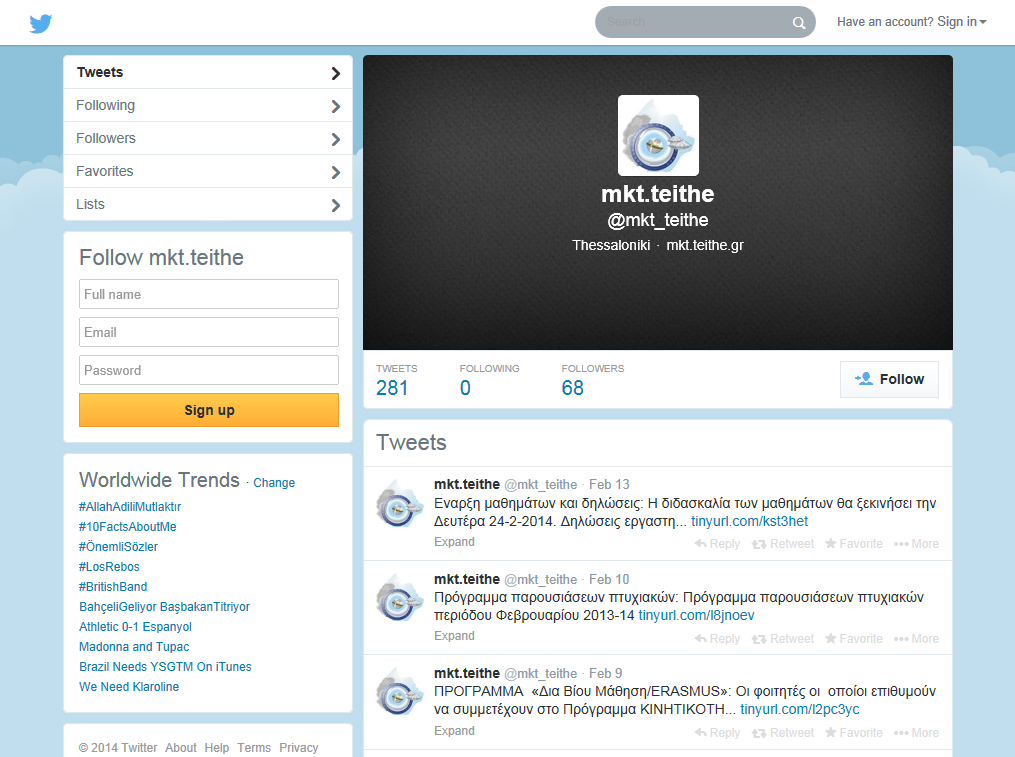Retweet the Feb 13 tweet

[783, 544]
